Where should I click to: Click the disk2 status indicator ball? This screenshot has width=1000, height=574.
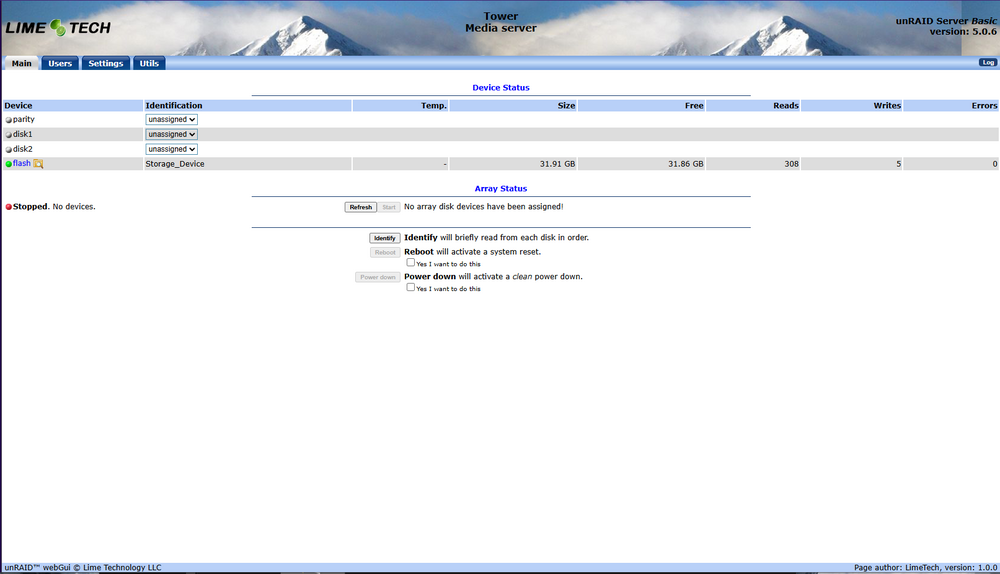click(8, 149)
